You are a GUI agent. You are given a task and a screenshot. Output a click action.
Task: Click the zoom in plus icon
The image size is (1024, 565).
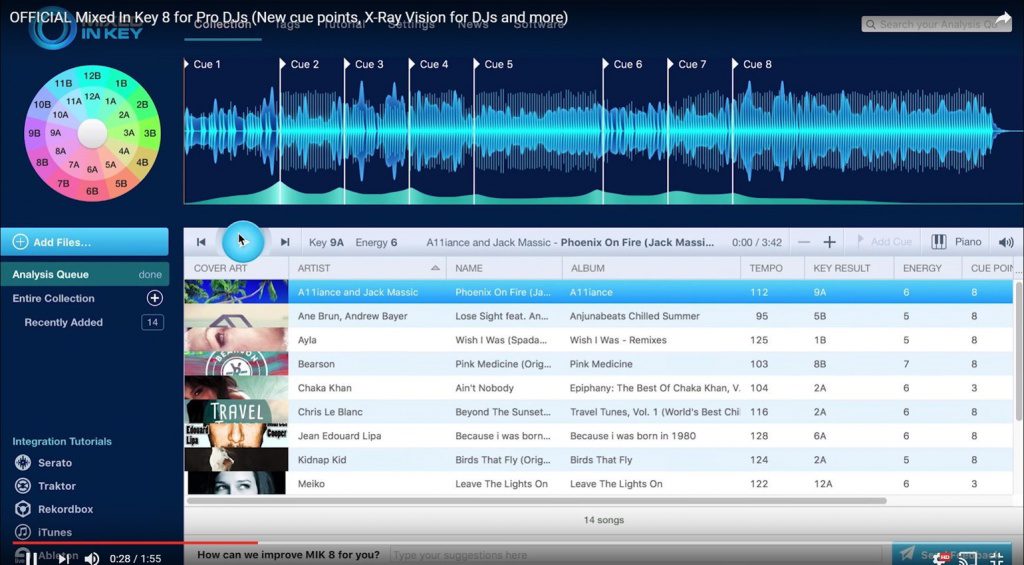[x=829, y=242]
